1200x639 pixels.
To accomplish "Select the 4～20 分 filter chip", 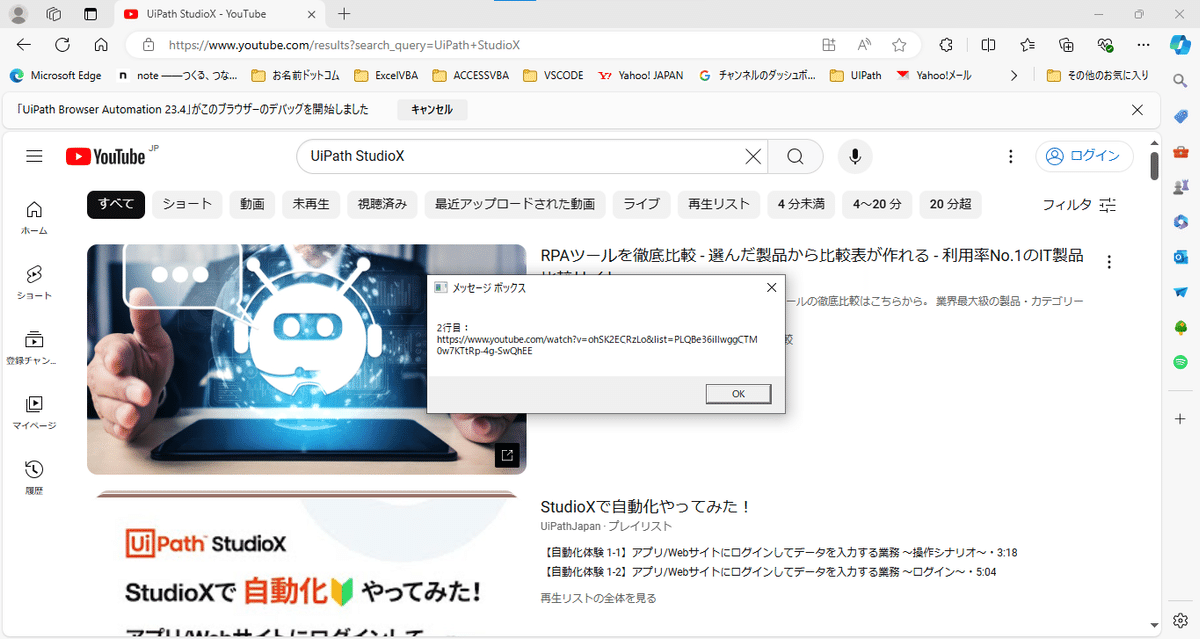I will [x=877, y=204].
